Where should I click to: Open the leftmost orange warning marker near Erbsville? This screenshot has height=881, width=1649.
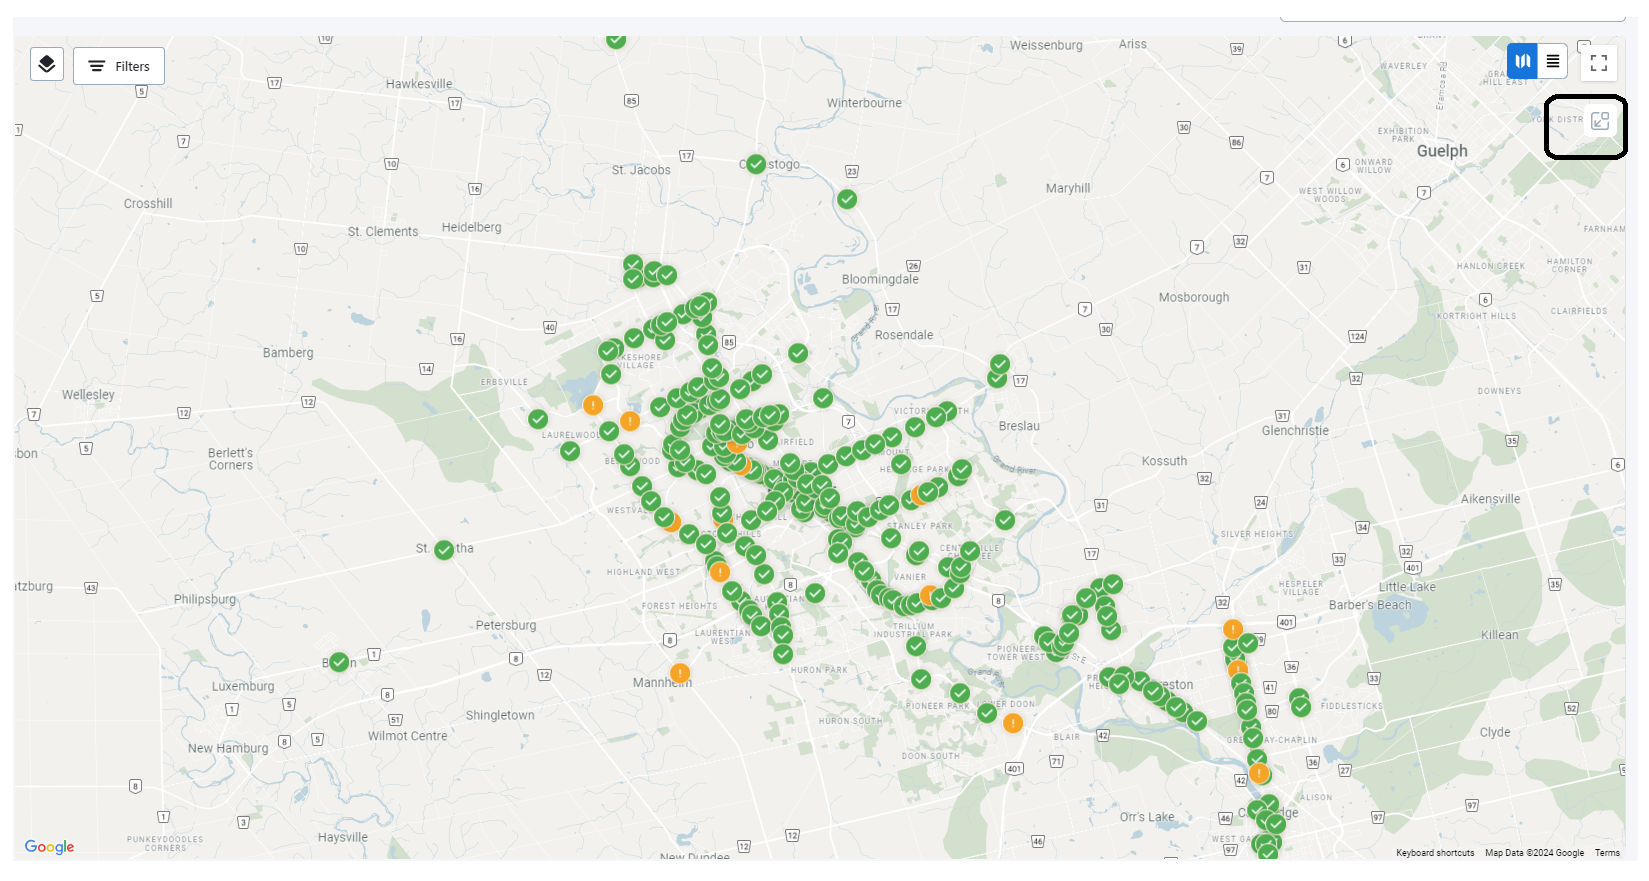pyautogui.click(x=593, y=405)
